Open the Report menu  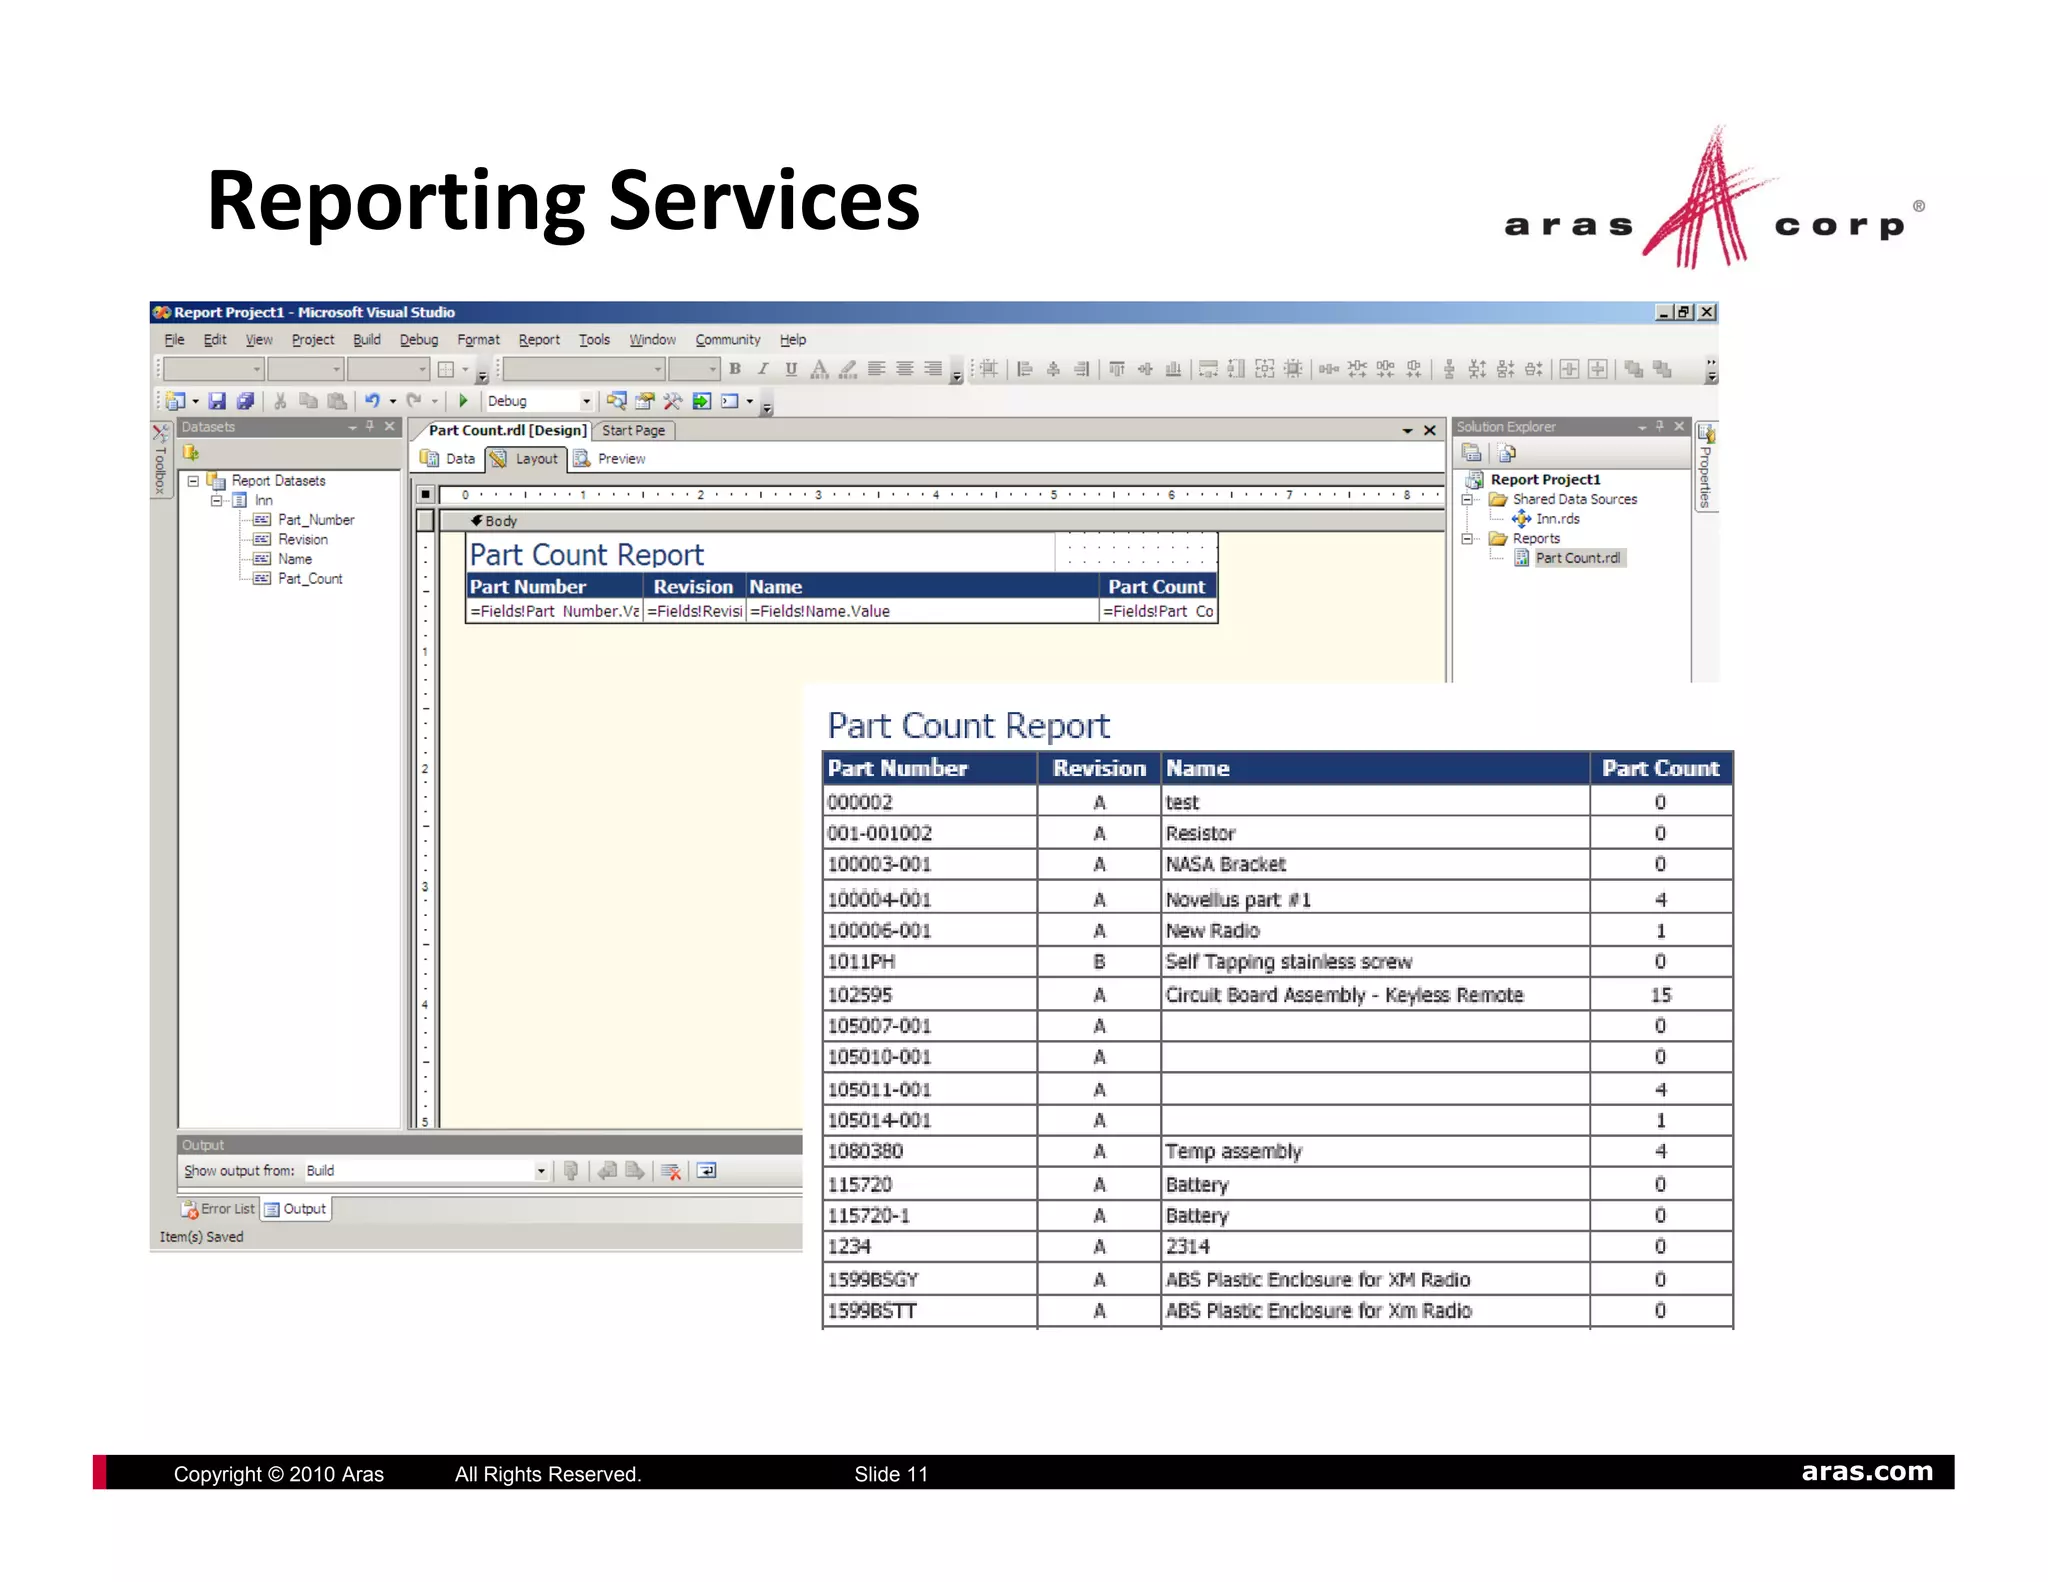pos(539,340)
